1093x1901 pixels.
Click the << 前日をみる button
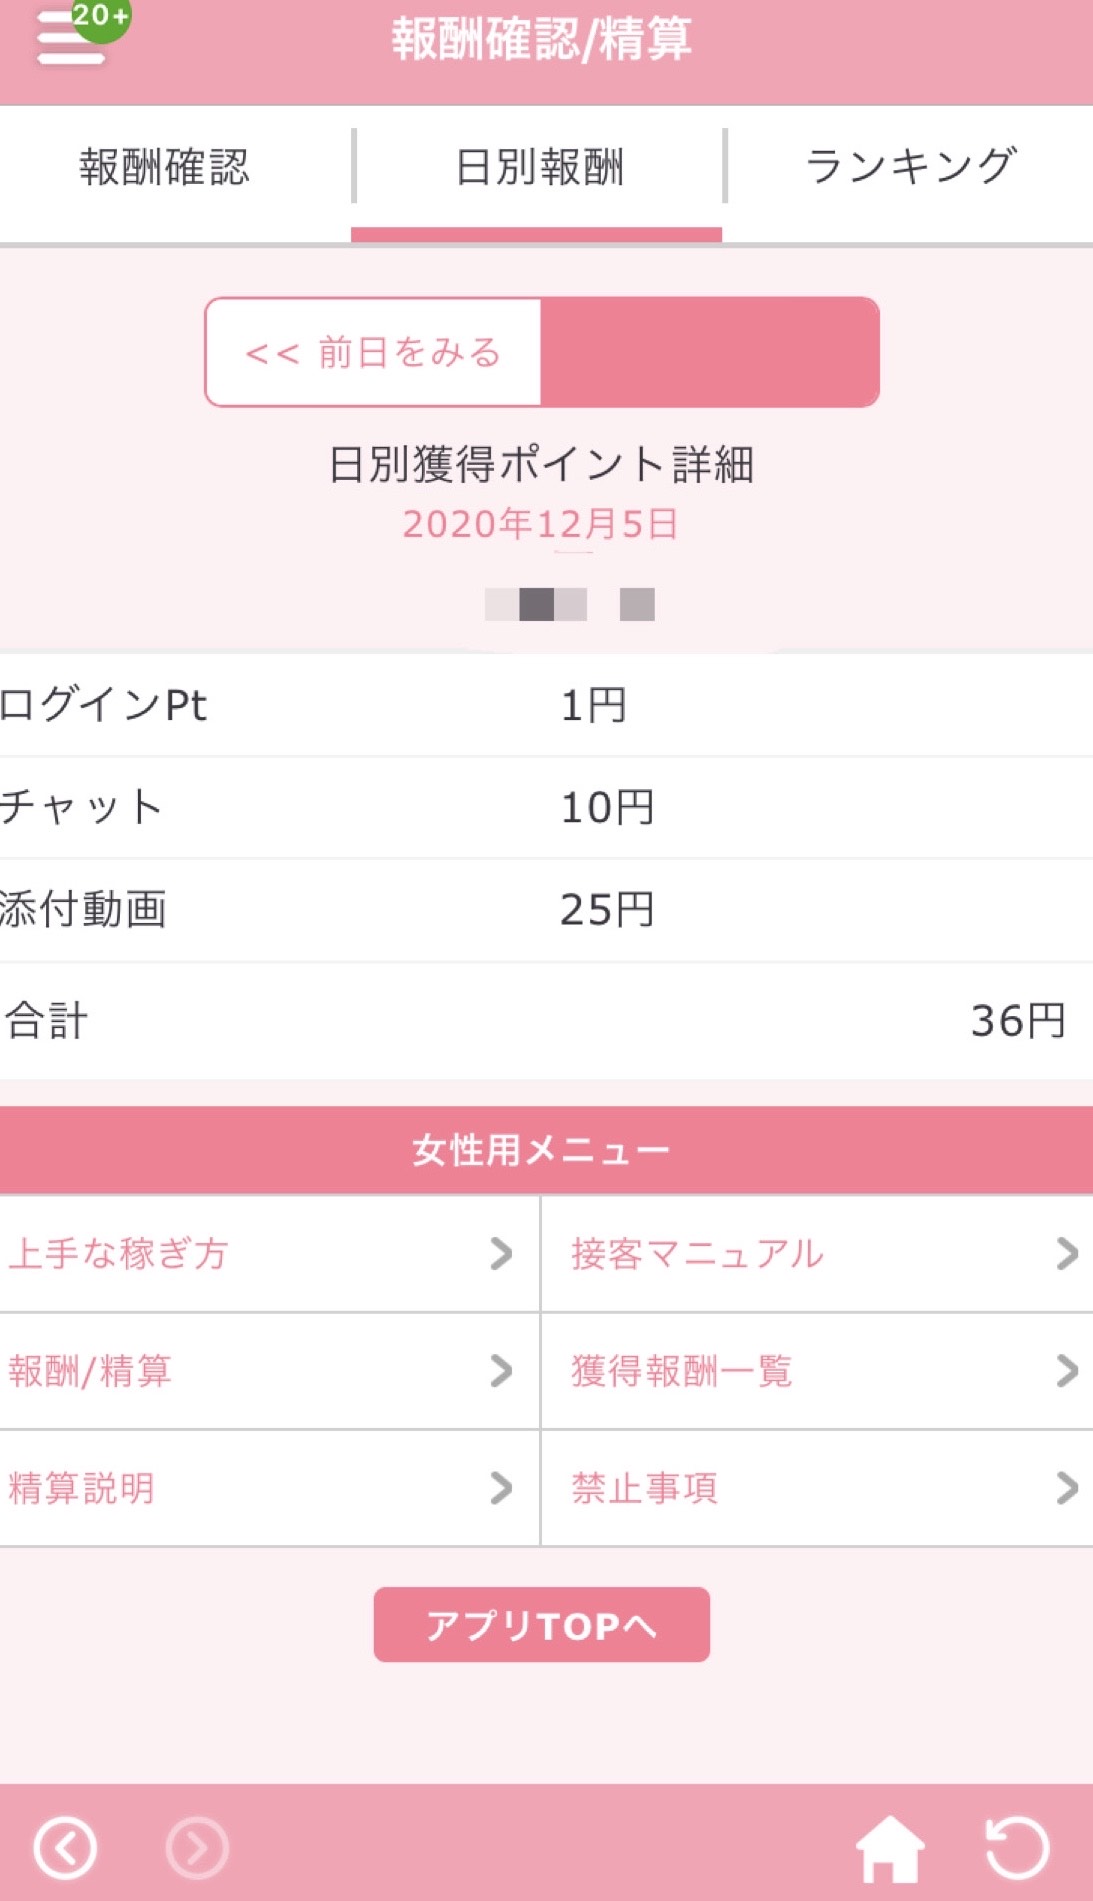[373, 352]
